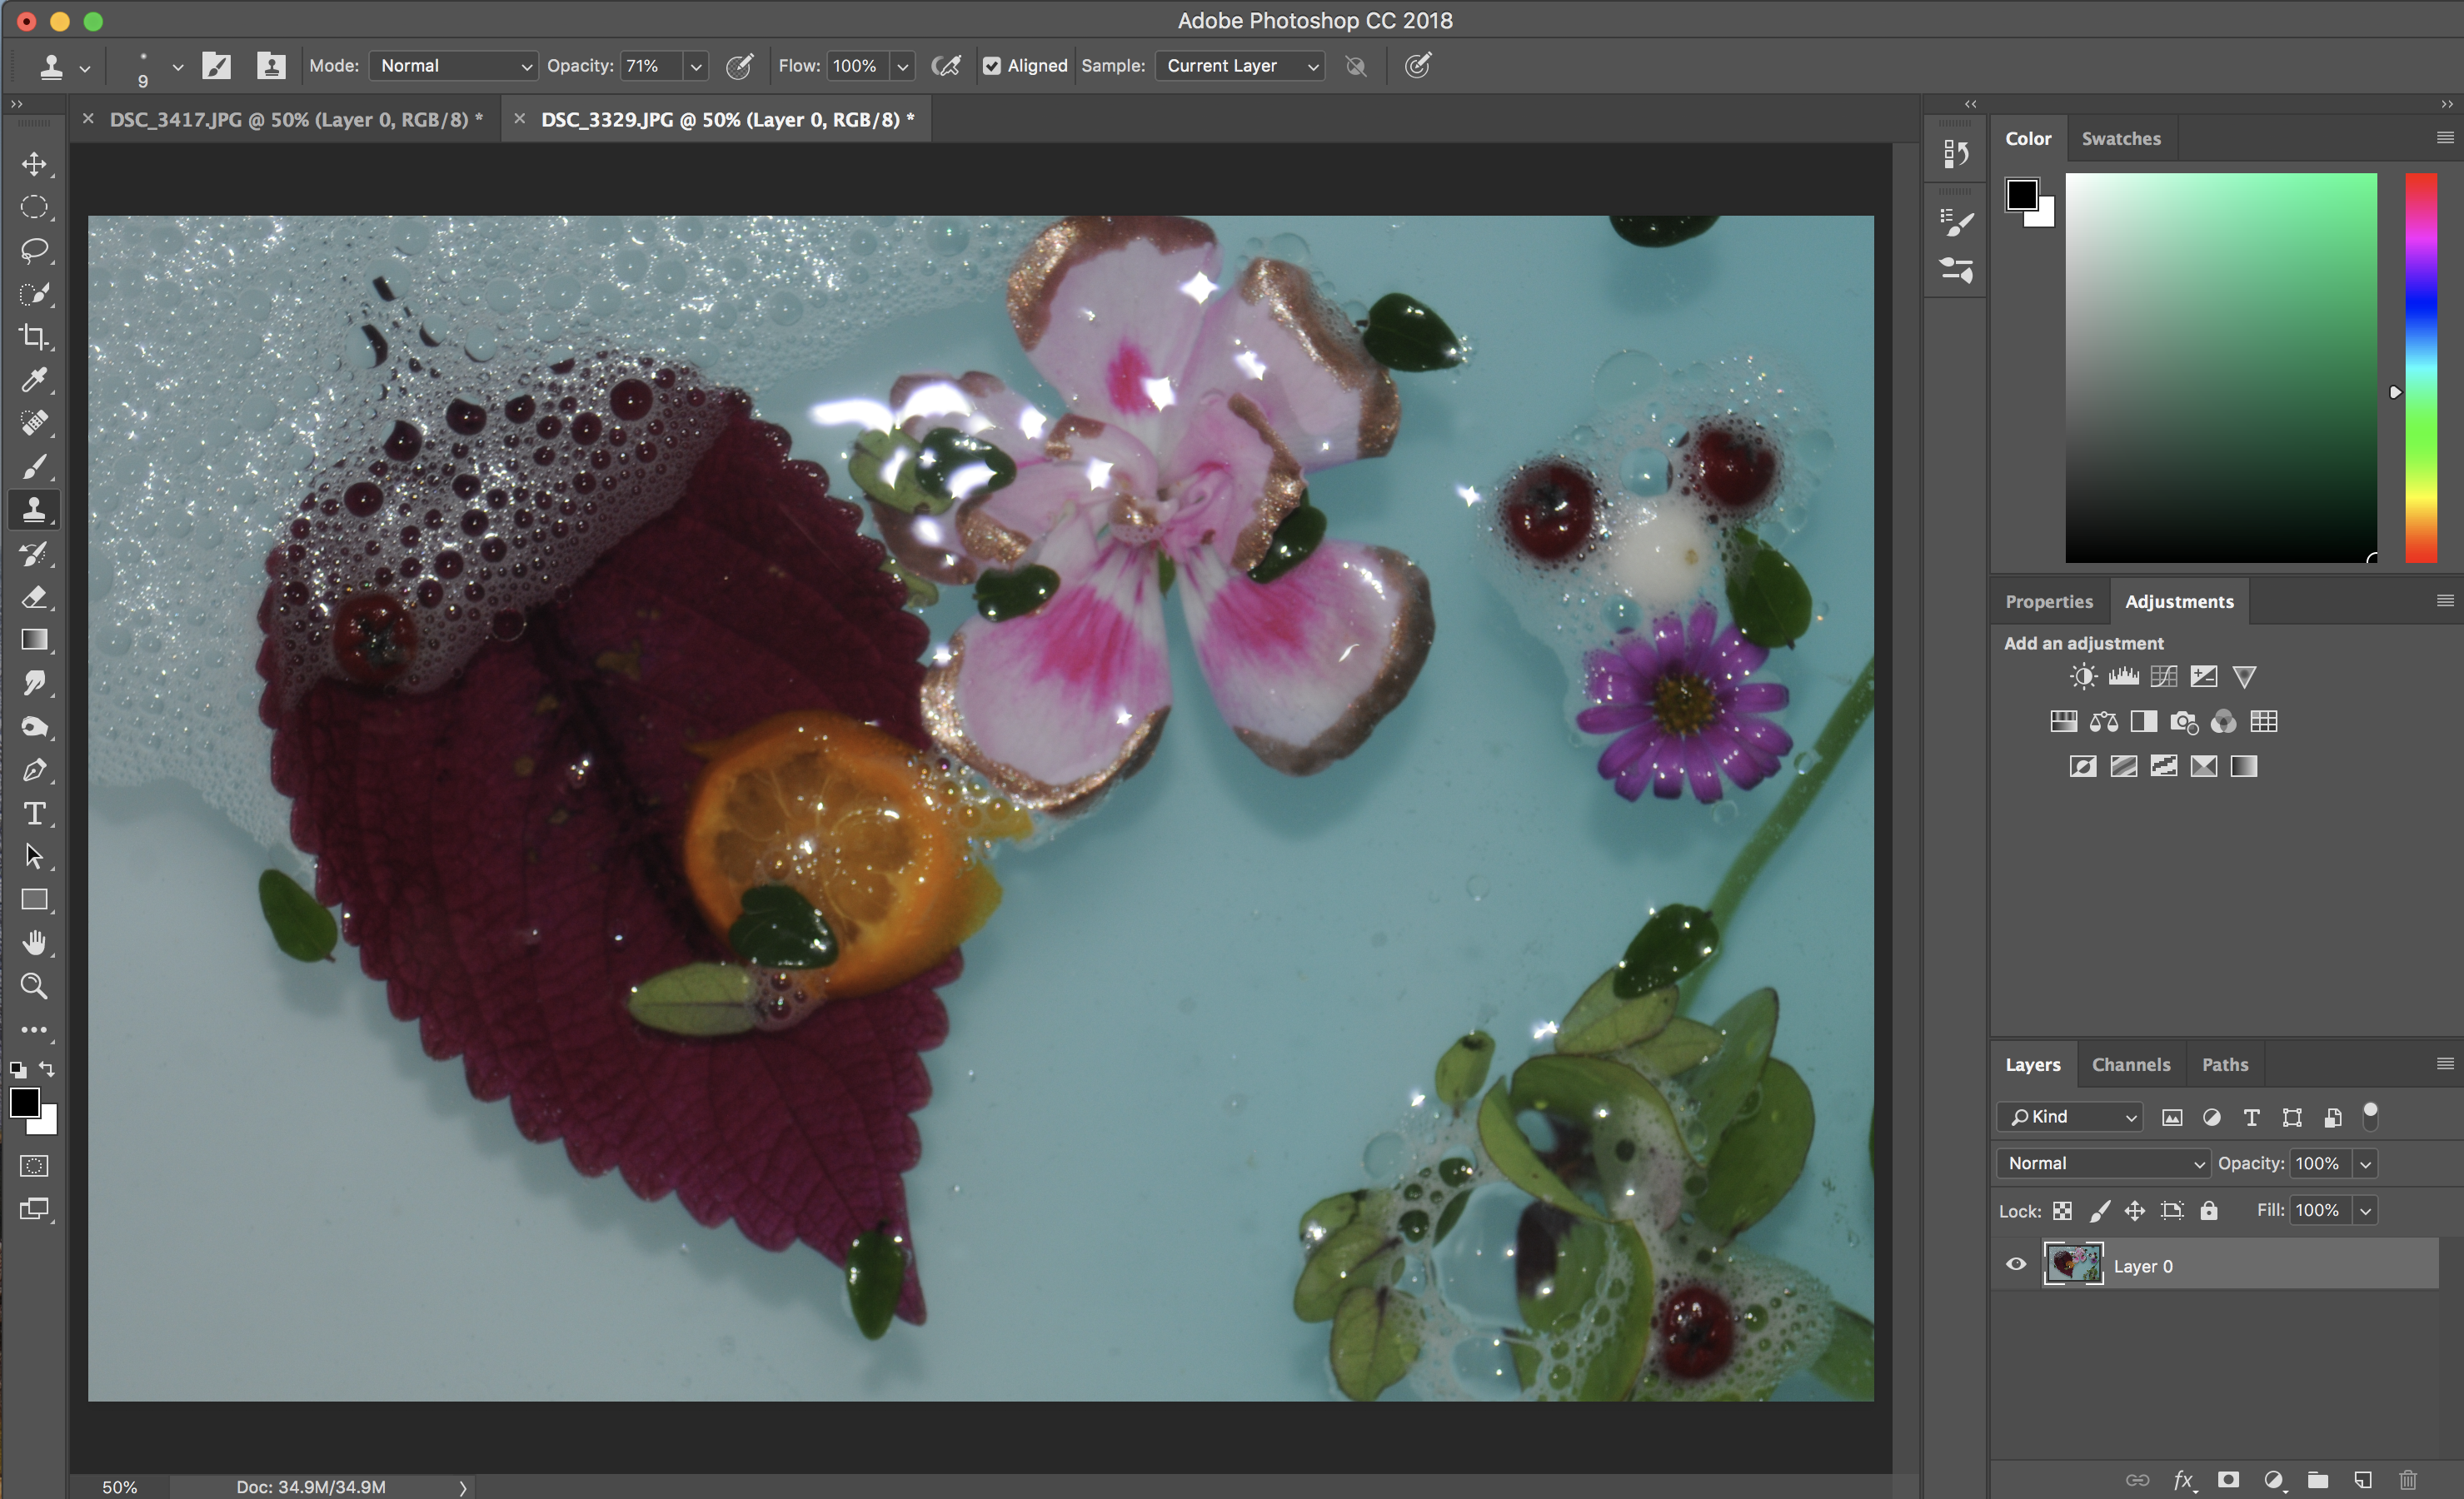Pick the Eyedropper tool

pyautogui.click(x=34, y=380)
